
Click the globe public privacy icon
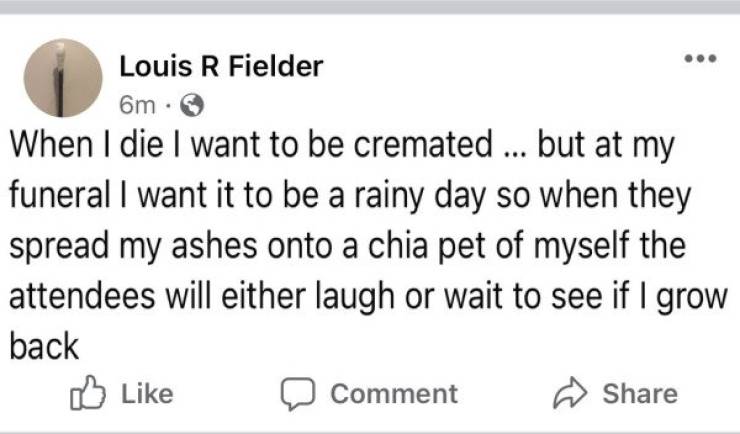[195, 103]
